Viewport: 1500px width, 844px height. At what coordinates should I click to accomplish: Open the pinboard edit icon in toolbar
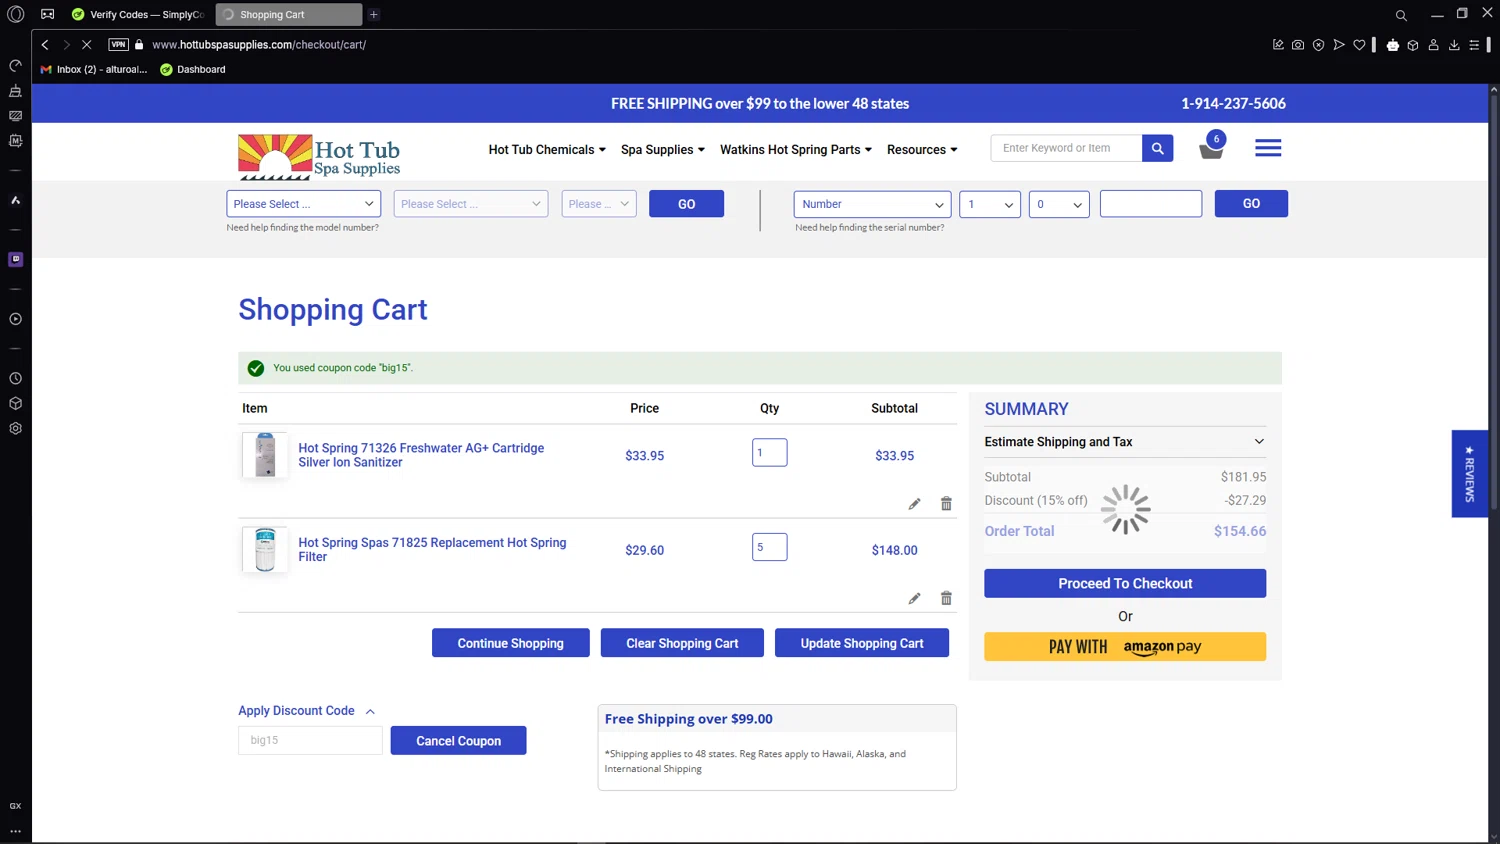click(1278, 45)
